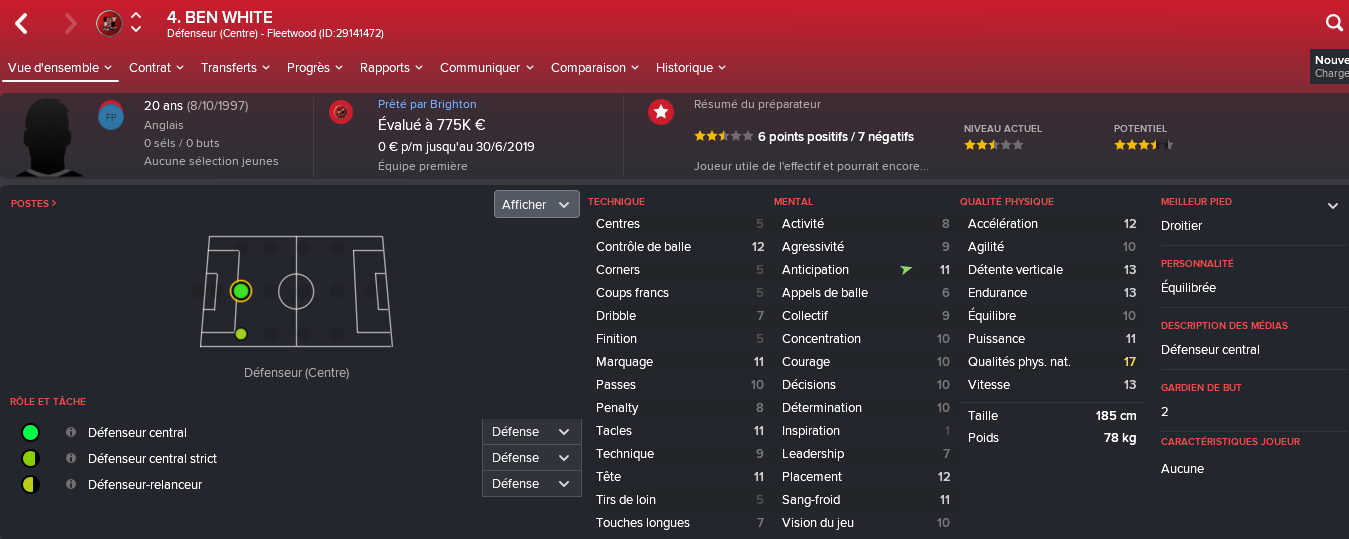Click the Prêté par Brighton link
1349x539 pixels.
coord(427,104)
